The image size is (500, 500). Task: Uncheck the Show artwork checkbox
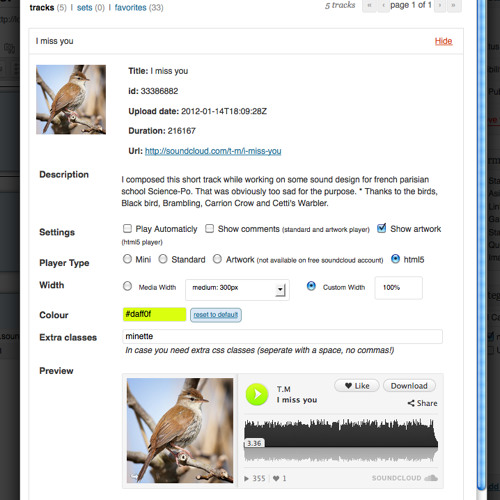click(x=382, y=228)
